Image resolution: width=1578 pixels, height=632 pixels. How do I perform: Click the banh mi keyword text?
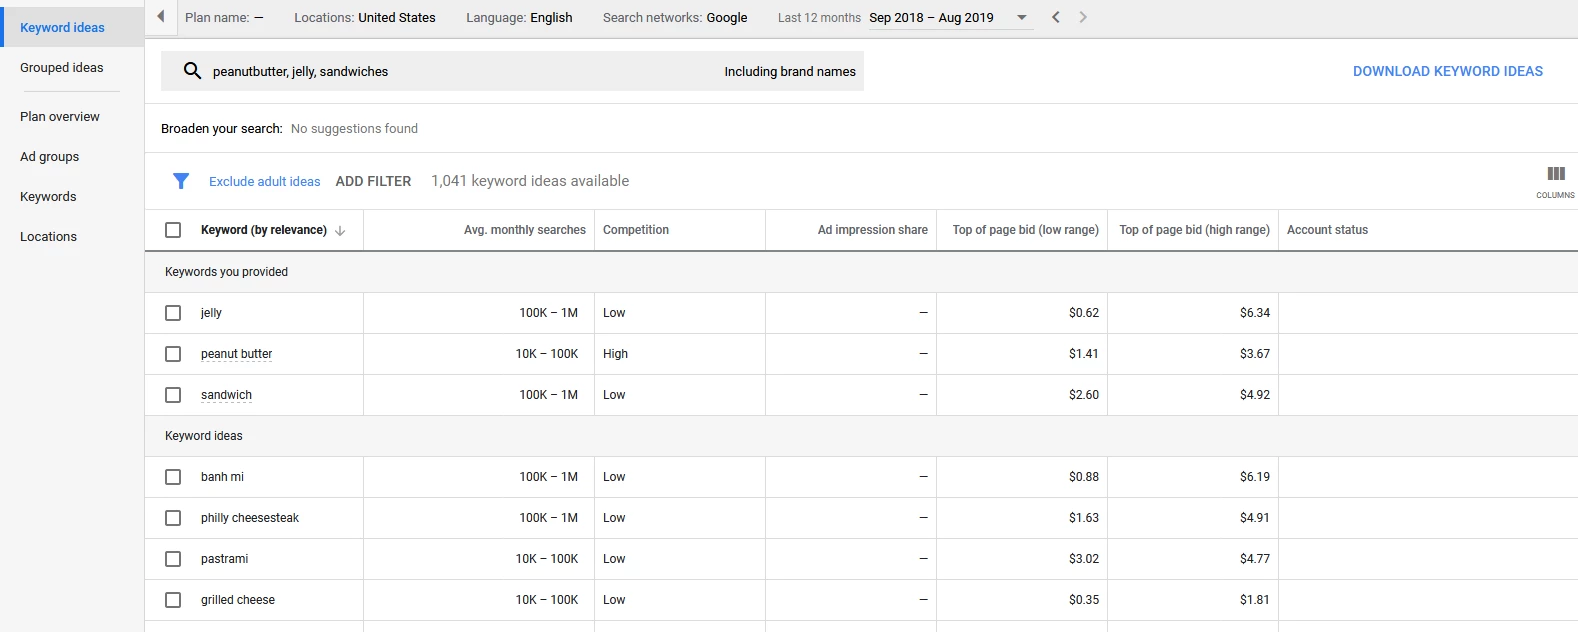(x=222, y=477)
